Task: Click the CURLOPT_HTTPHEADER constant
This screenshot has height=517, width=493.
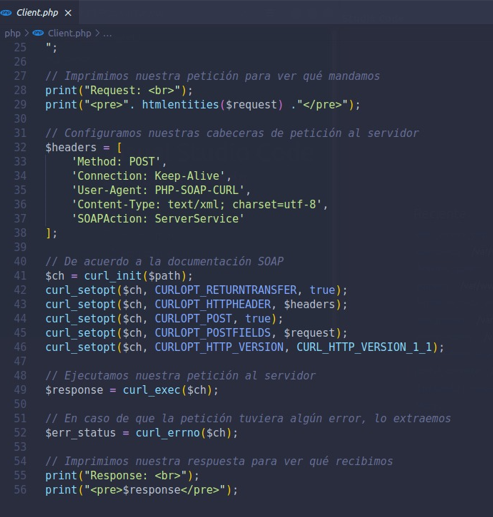Action: [x=213, y=304]
